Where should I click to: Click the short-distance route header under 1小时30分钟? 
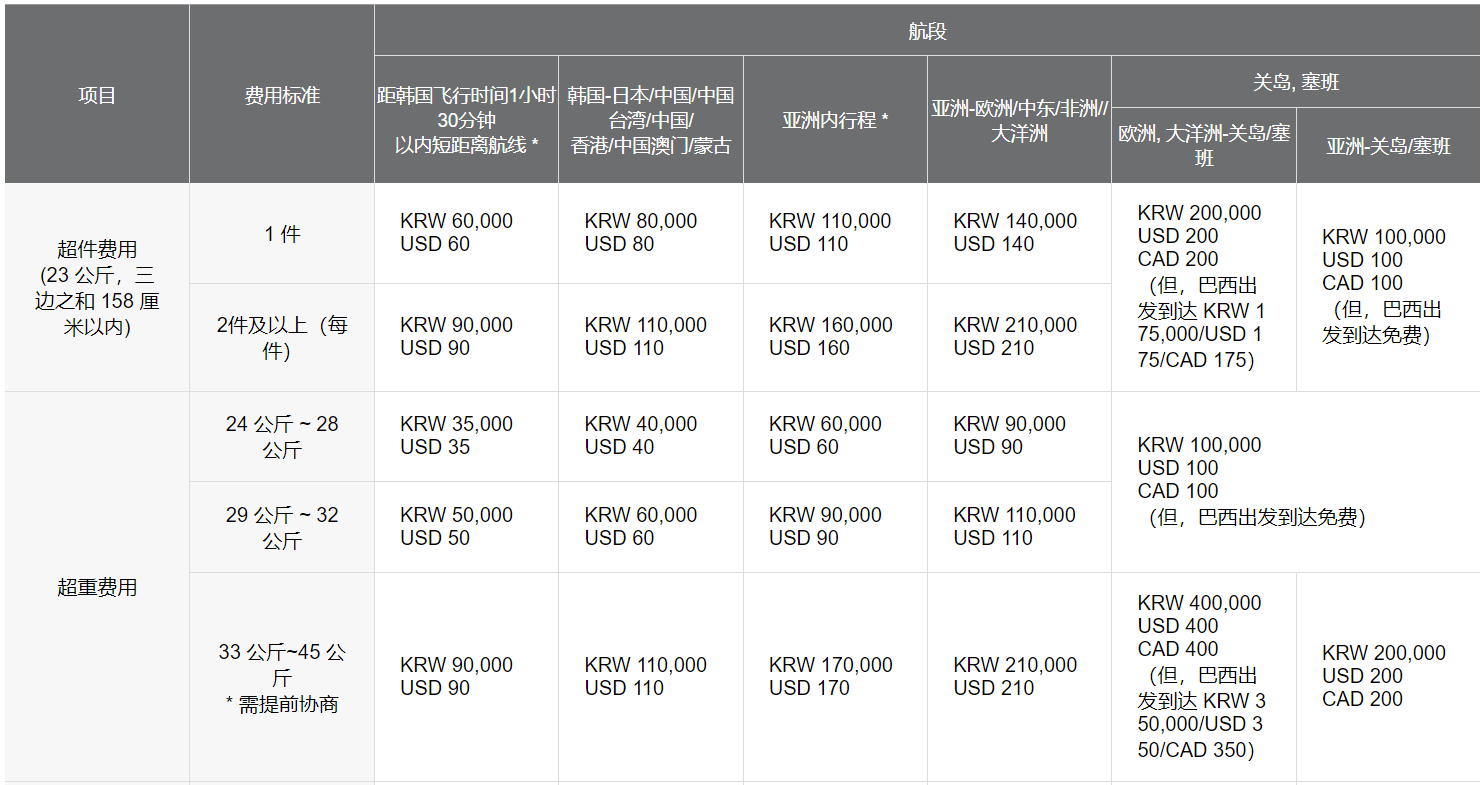466,120
